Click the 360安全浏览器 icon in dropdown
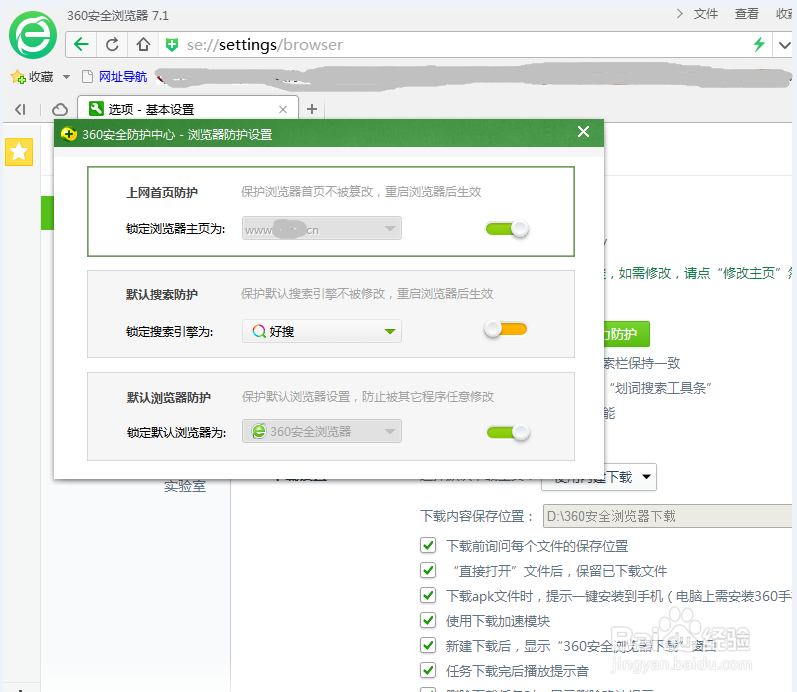Screen dimensions: 797x692 click(x=259, y=431)
